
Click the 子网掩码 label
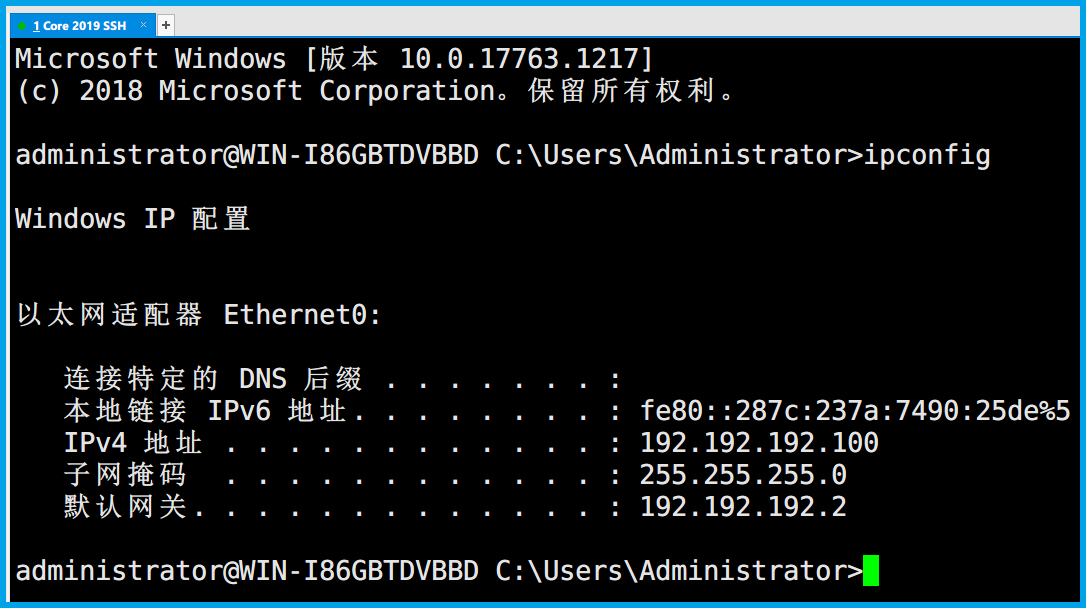click(x=125, y=475)
